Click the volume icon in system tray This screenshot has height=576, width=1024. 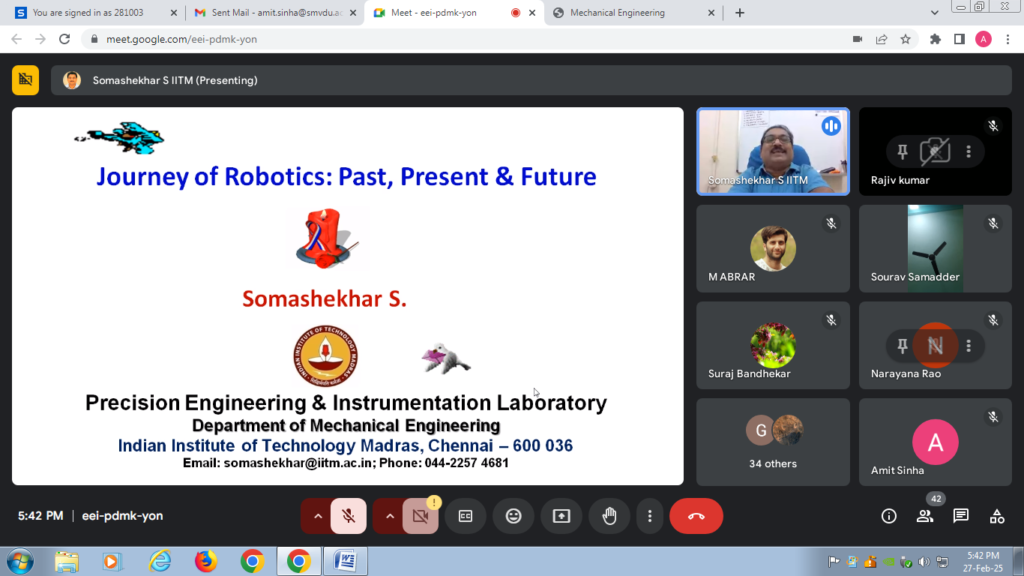923,562
